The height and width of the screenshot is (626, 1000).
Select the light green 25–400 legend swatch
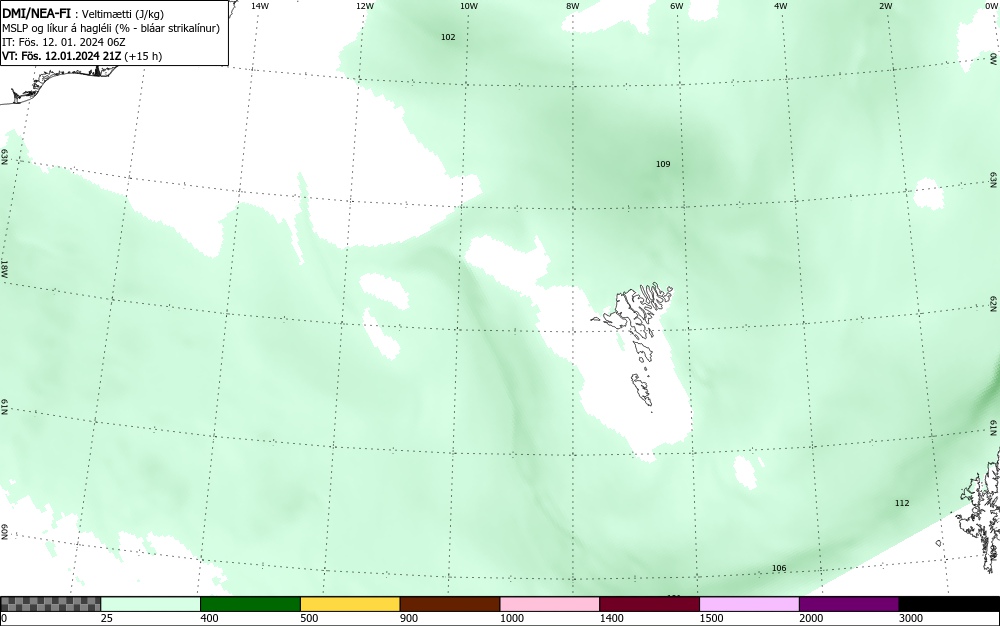click(151, 604)
